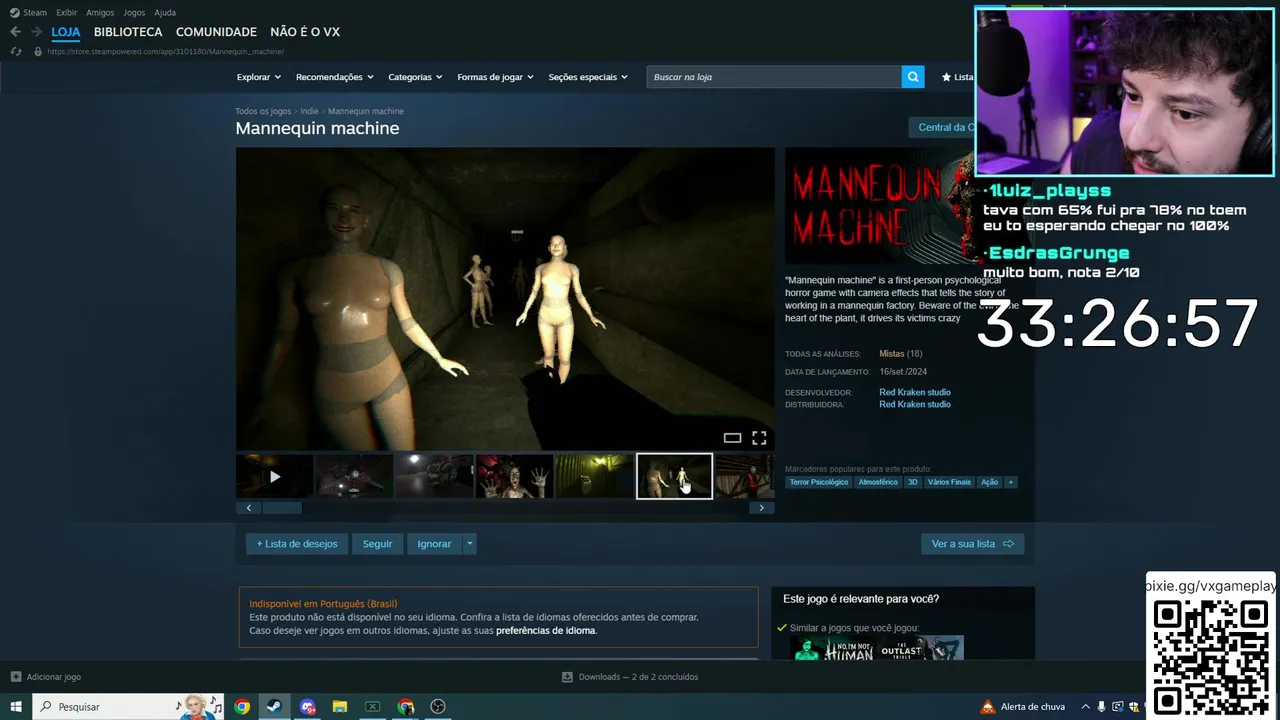Viewport: 1280px width, 720px height.
Task: Open Discord from the taskbar
Action: click(307, 707)
